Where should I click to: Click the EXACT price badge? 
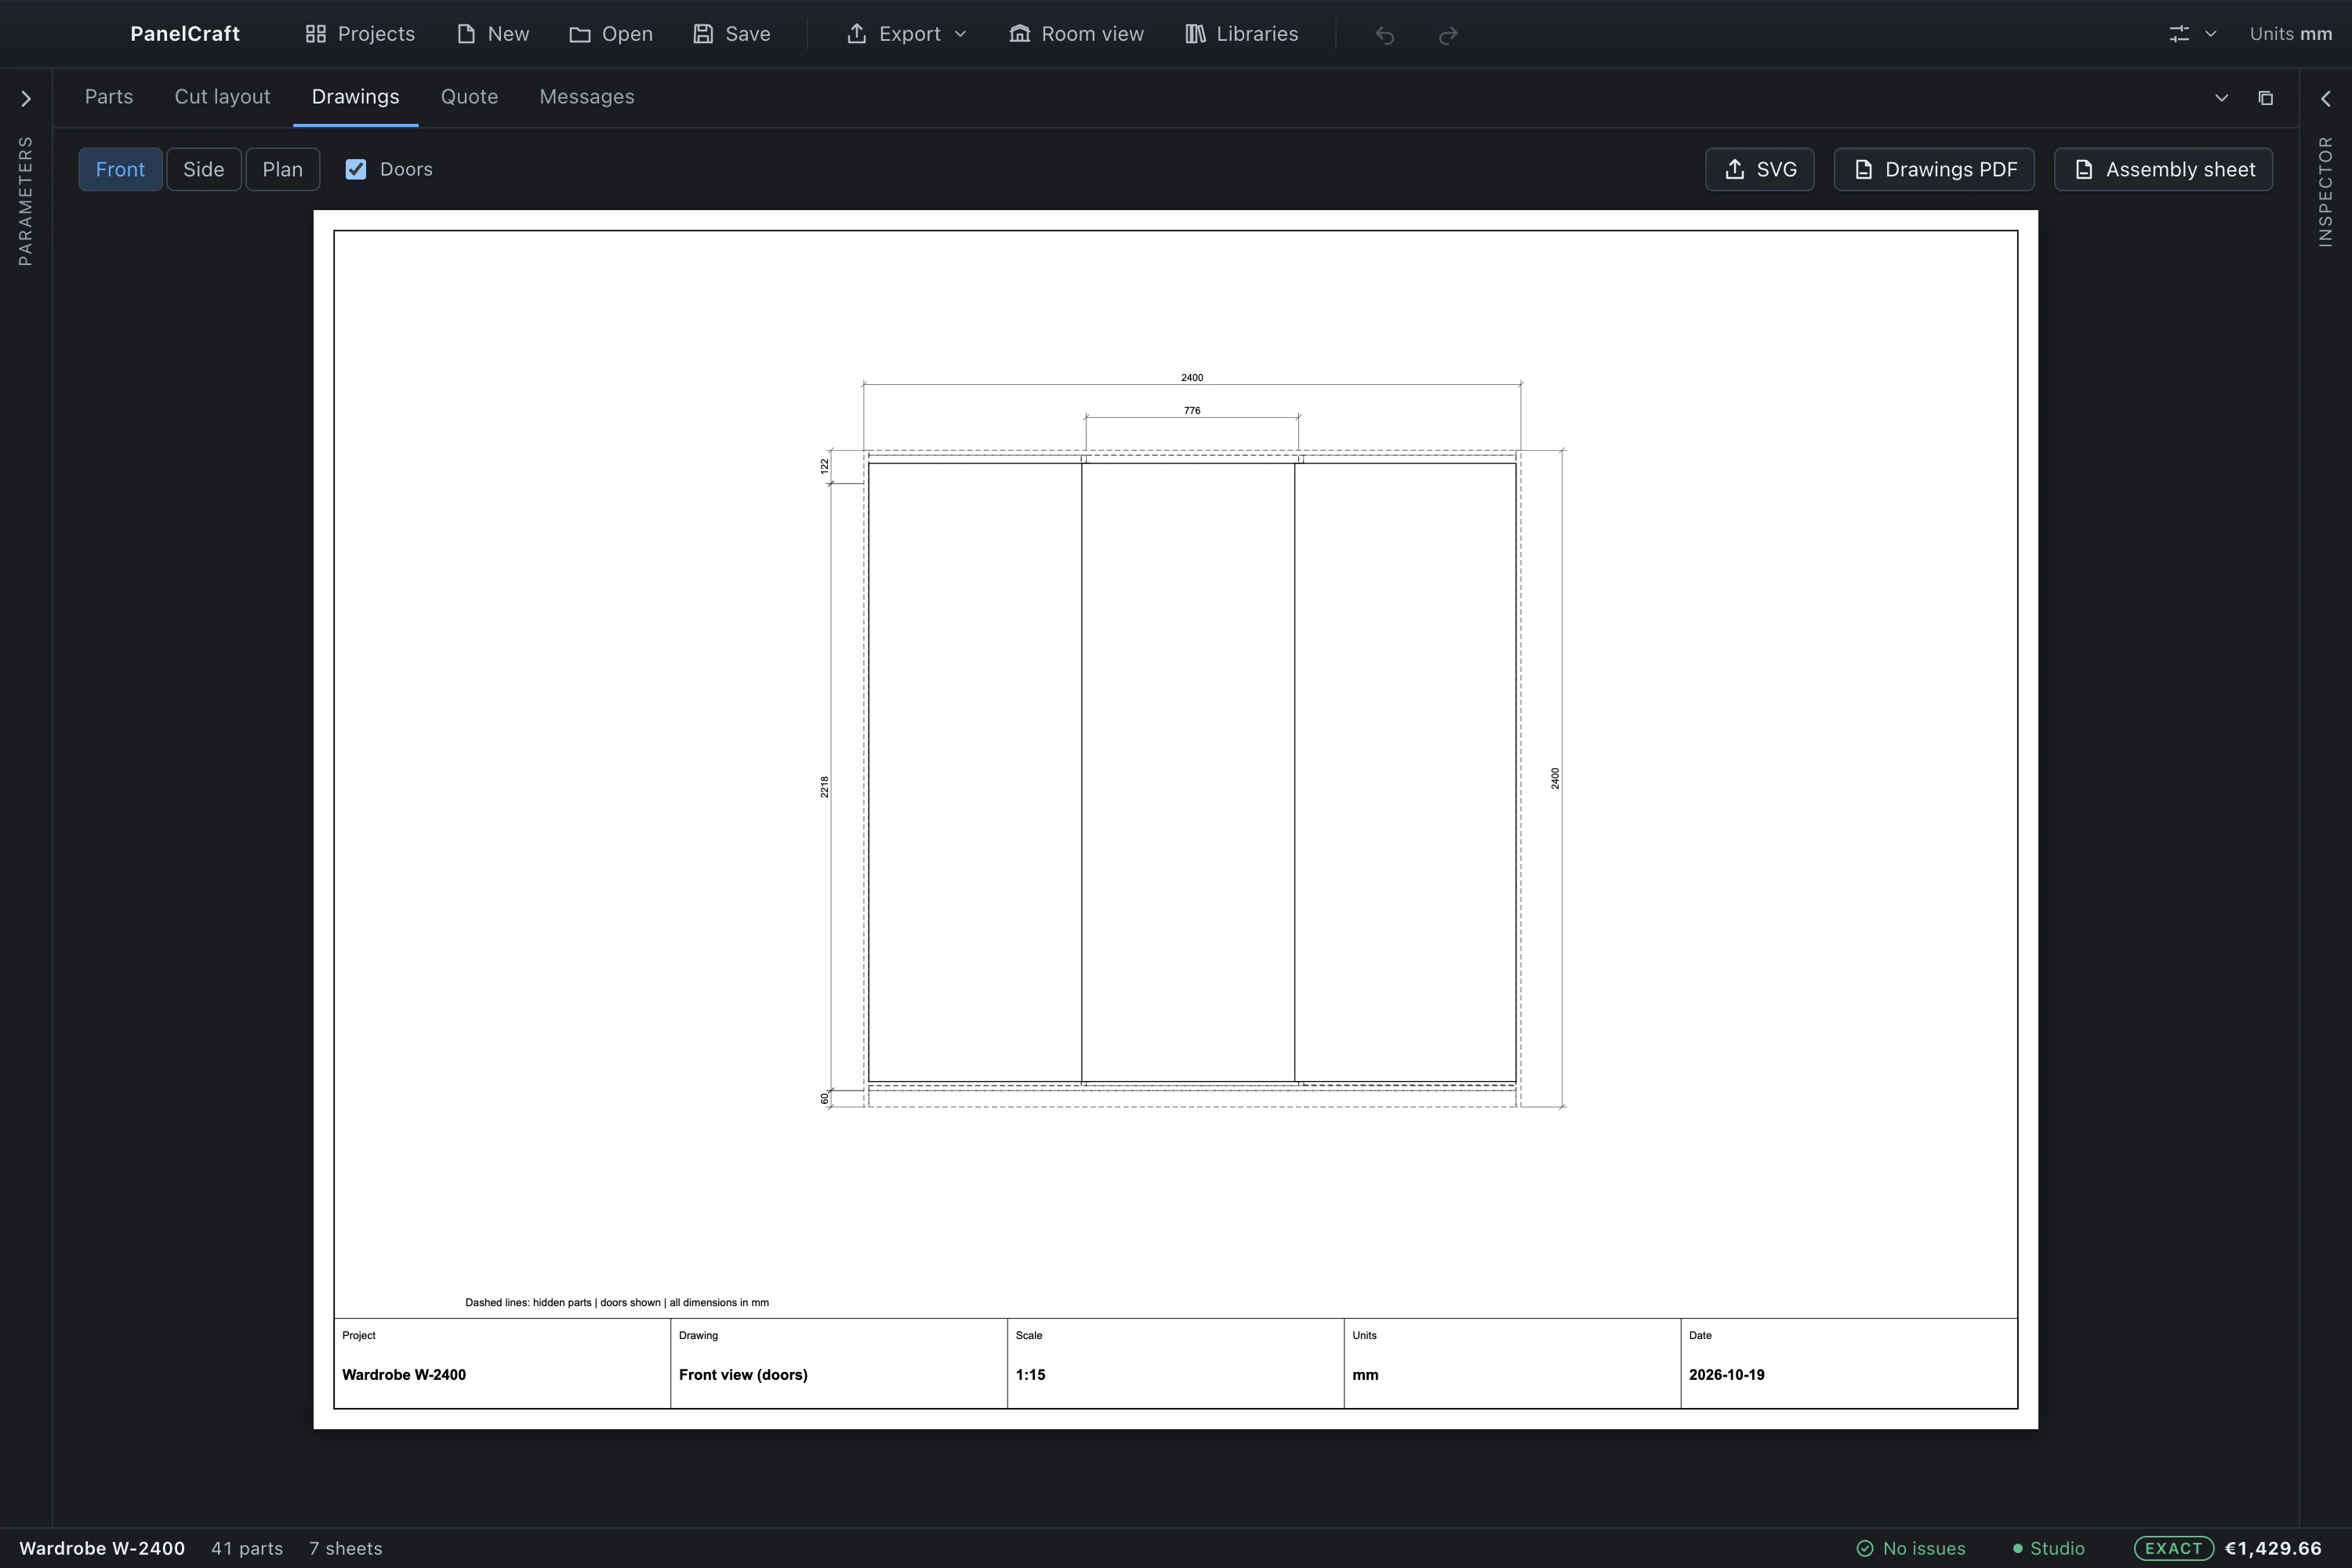point(2173,1548)
